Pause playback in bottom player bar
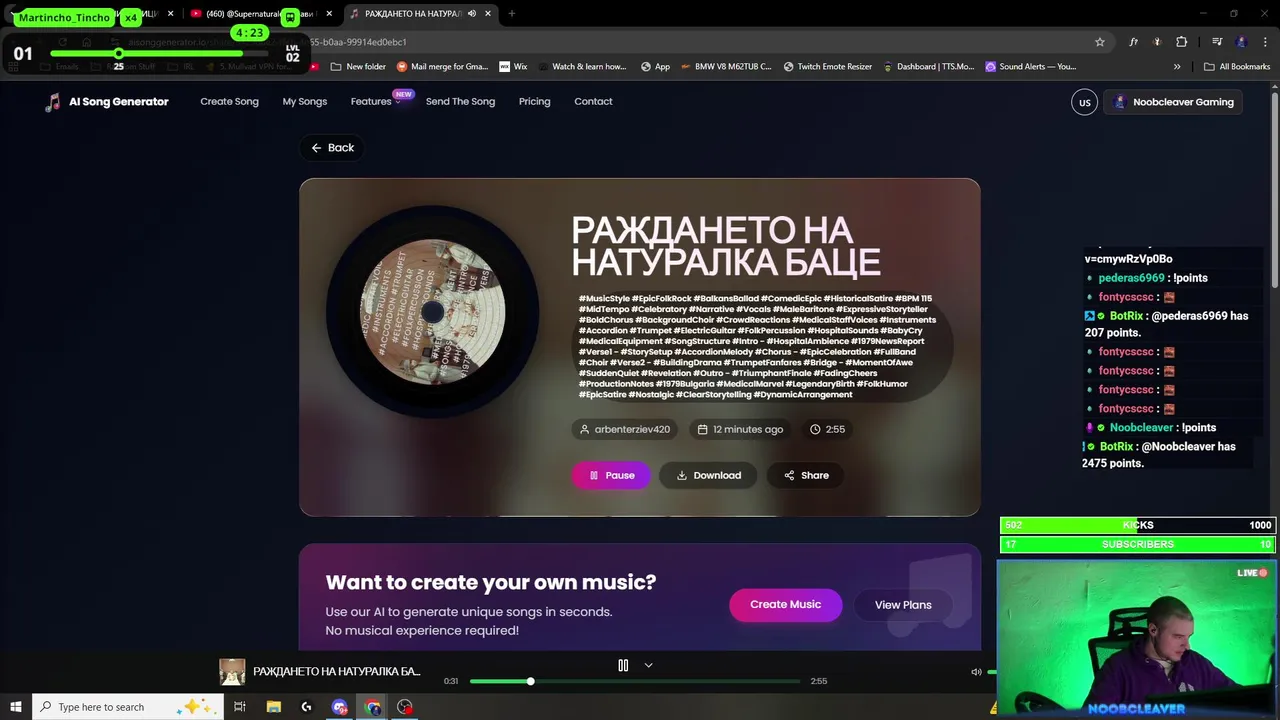 coord(623,665)
